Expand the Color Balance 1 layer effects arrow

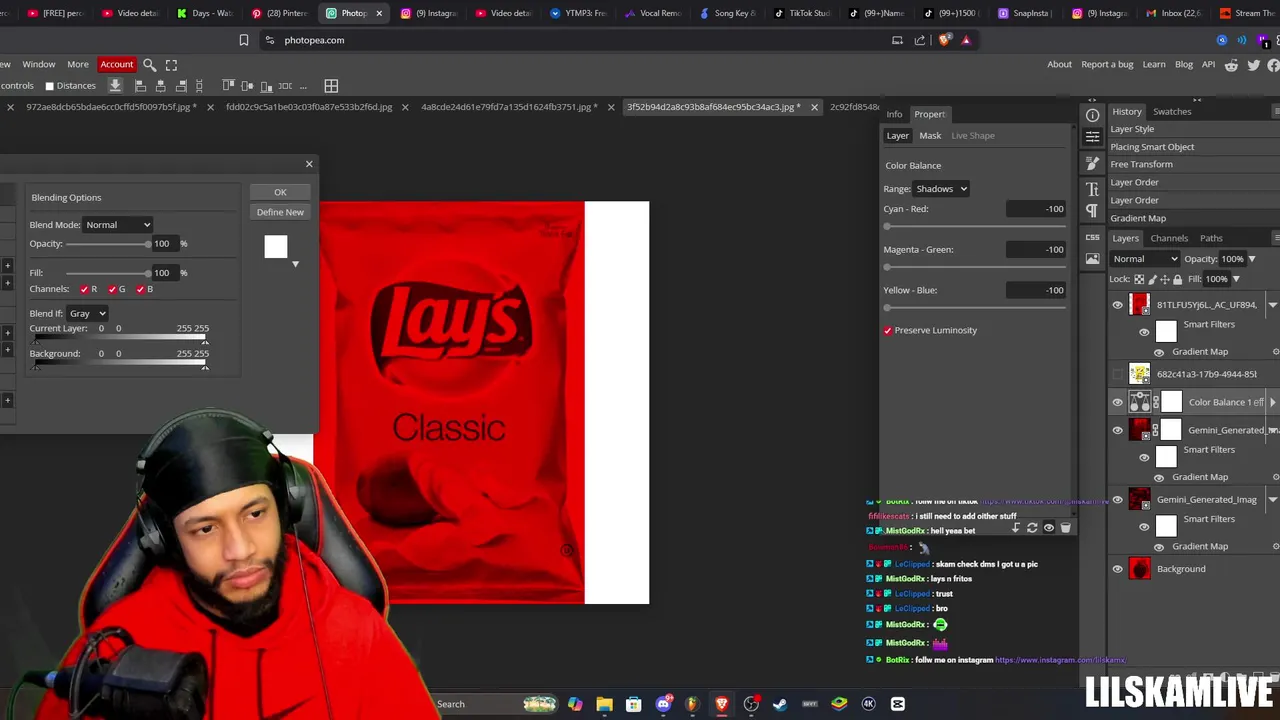1273,402
